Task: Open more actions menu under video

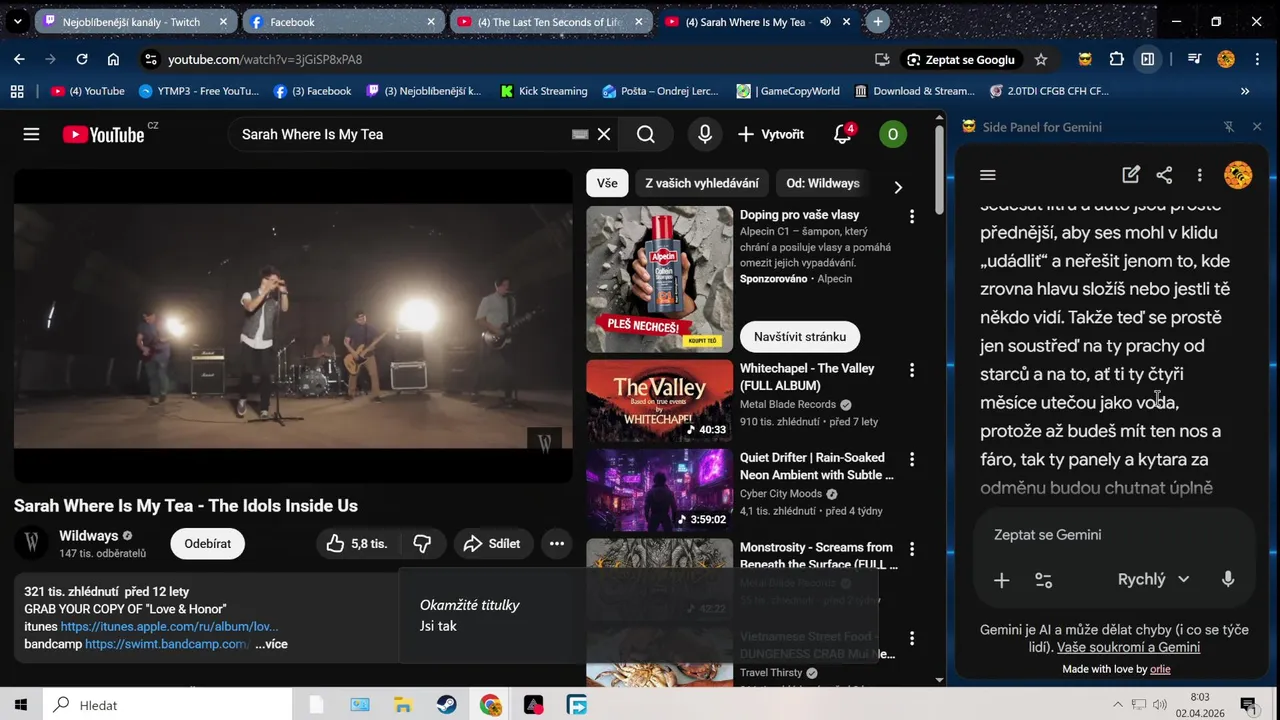Action: pyautogui.click(x=557, y=543)
